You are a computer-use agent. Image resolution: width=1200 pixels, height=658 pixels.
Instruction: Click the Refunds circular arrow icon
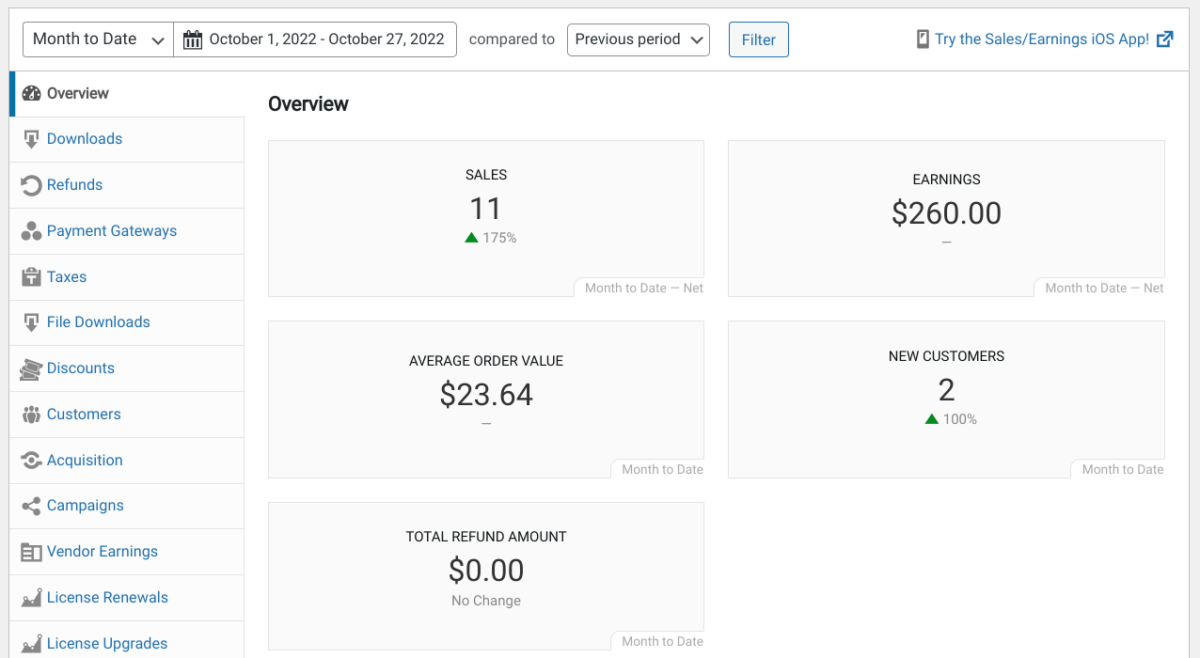[31, 185]
